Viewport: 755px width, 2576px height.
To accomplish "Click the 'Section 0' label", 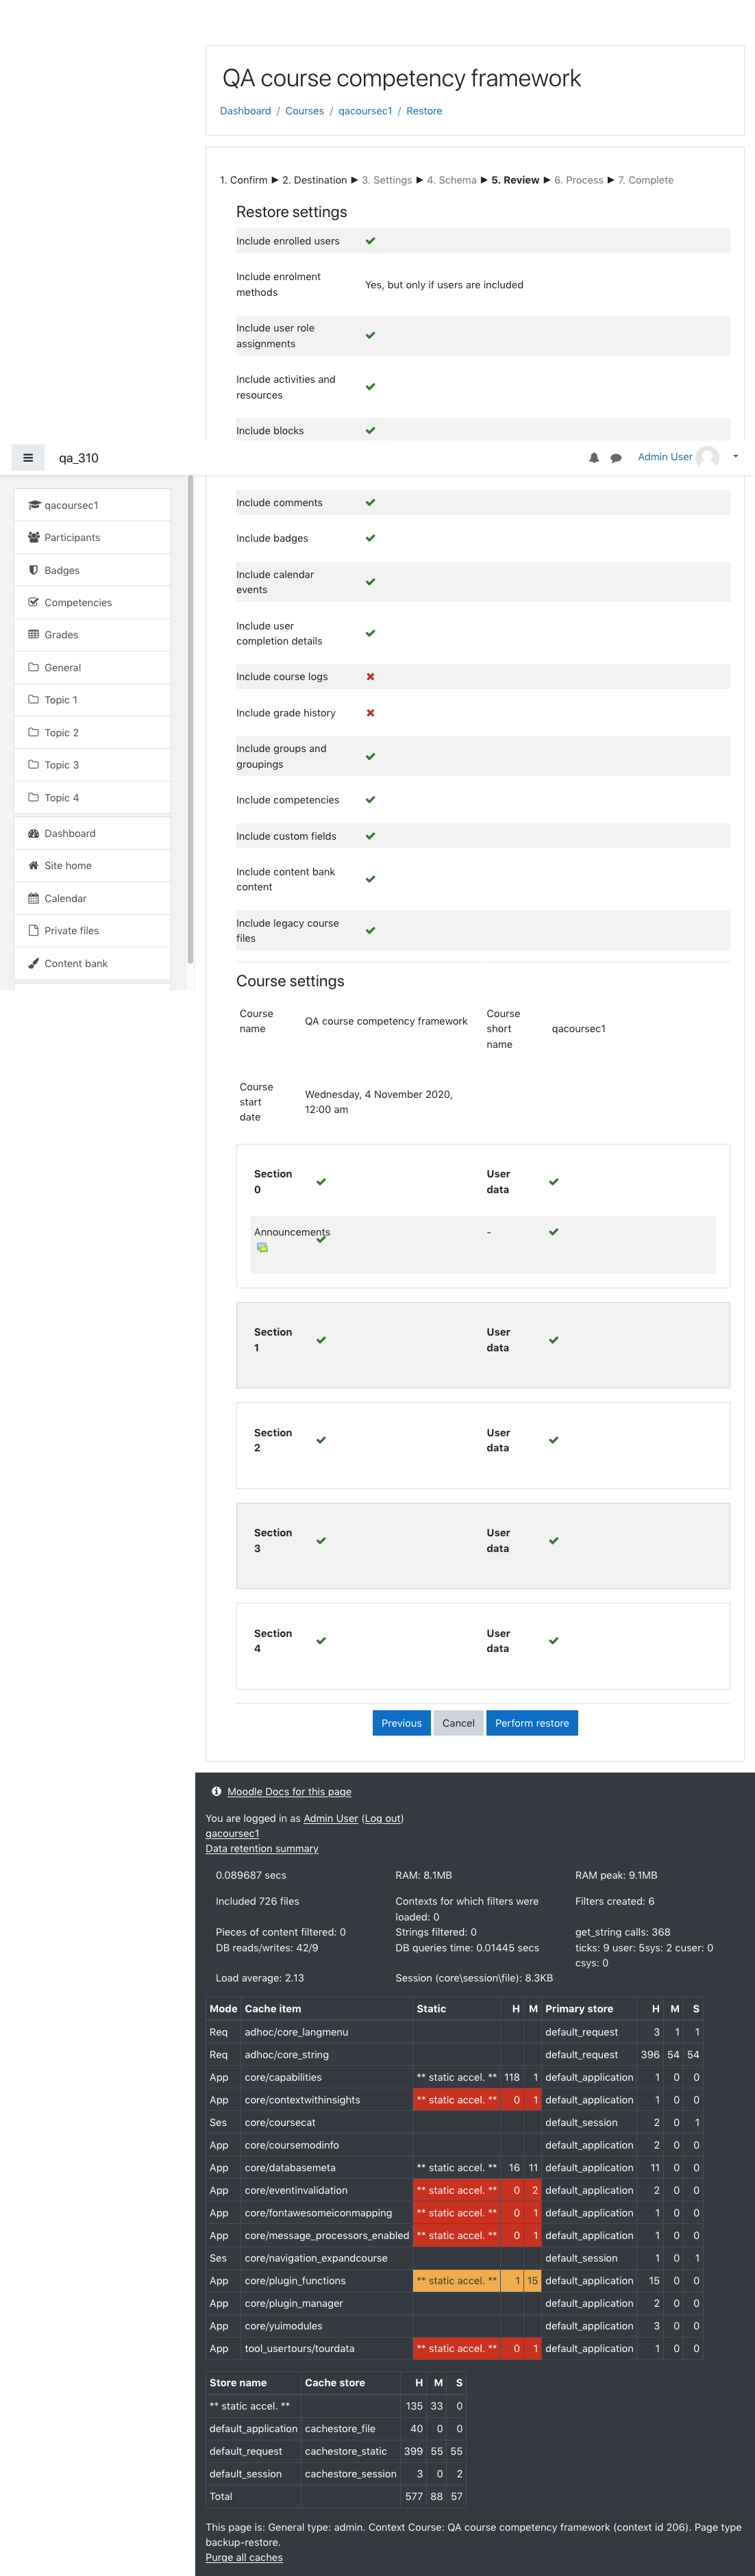I will pos(273,1181).
